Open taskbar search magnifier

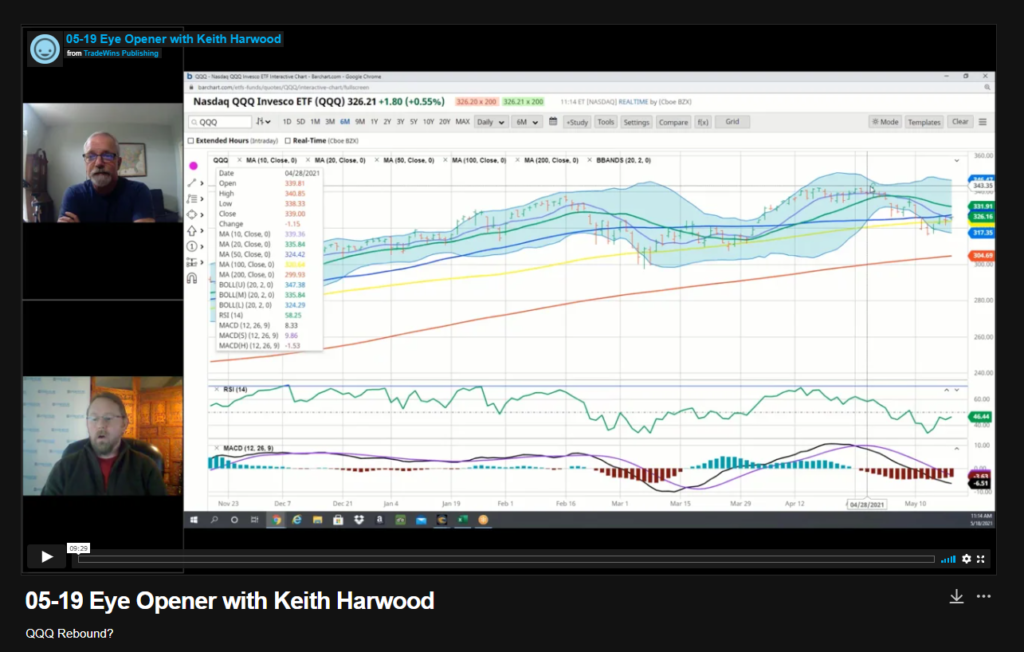(x=214, y=520)
